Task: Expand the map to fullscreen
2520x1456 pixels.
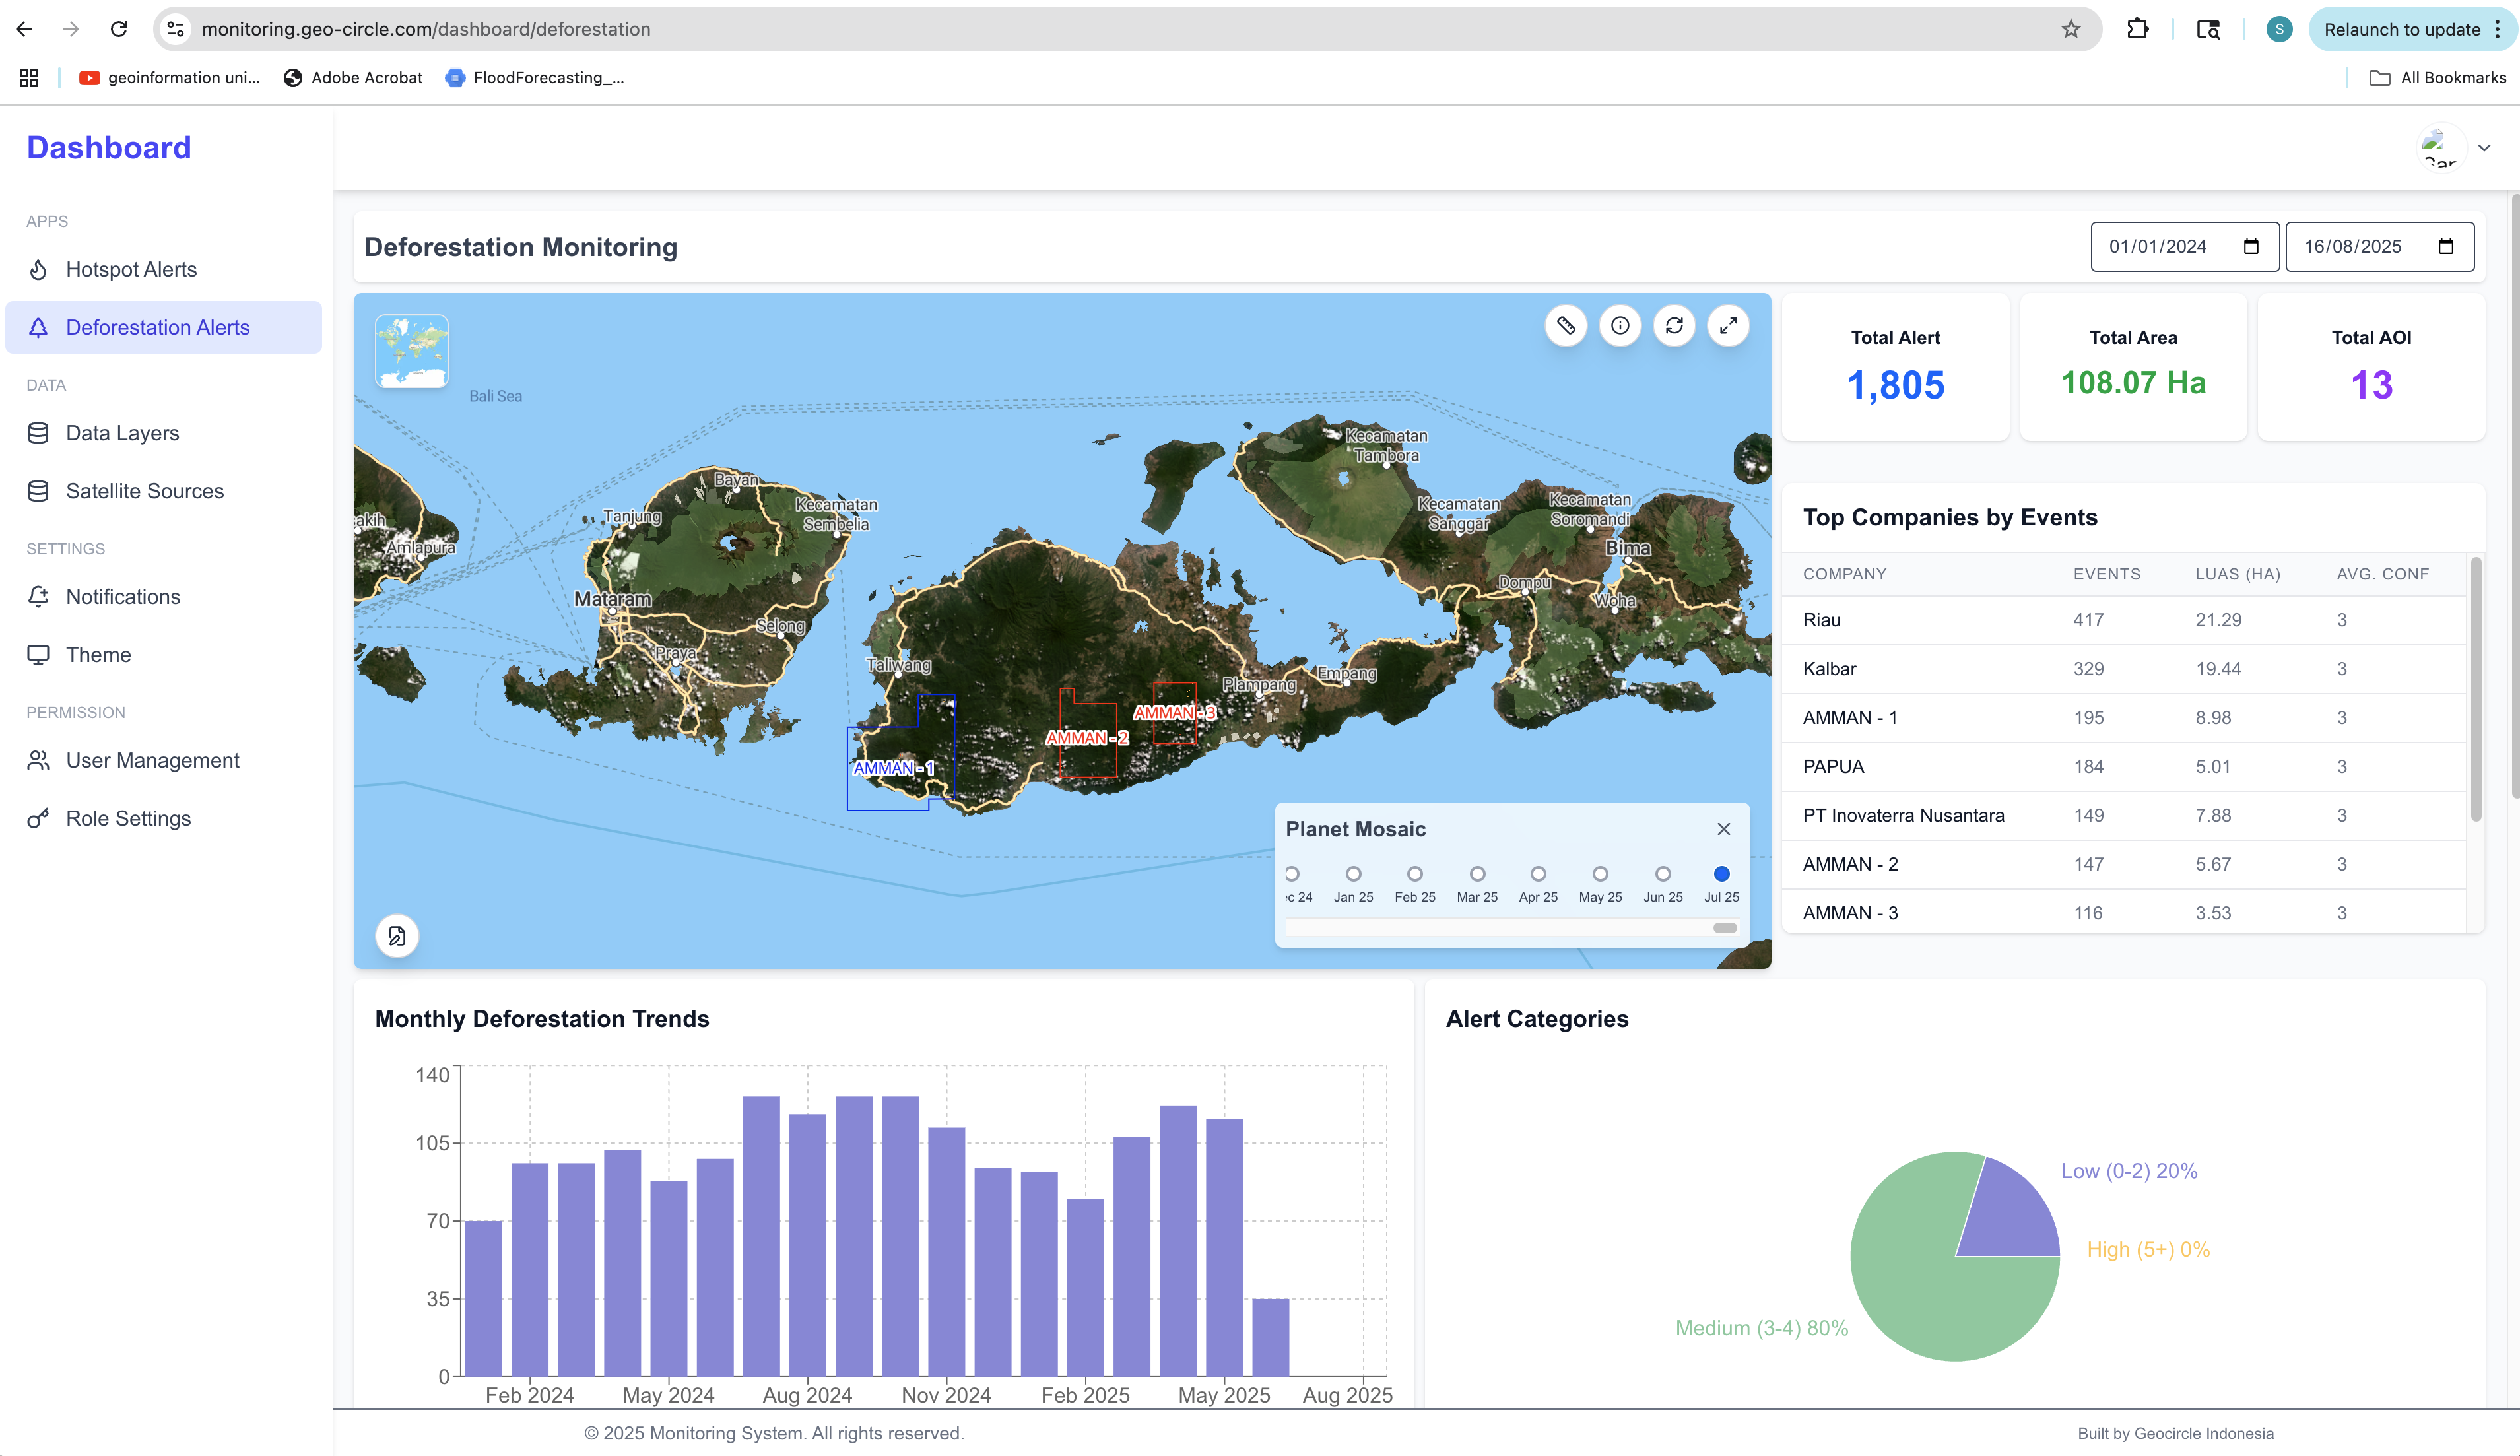Action: point(1729,325)
